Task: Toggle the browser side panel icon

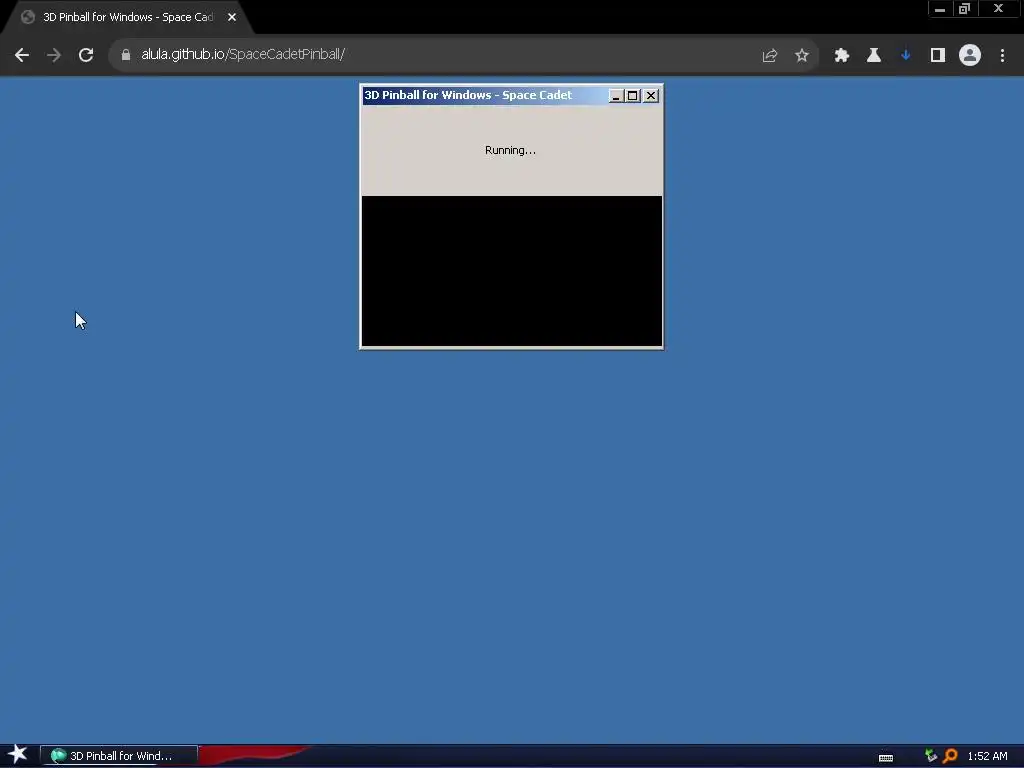Action: tap(938, 56)
